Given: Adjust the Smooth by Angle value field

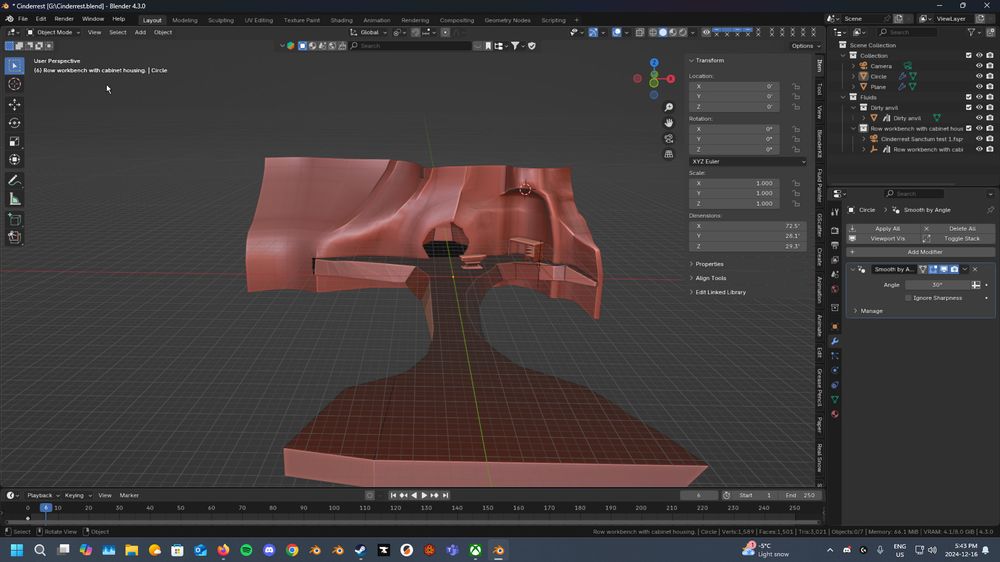Looking at the screenshot, I should coord(937,285).
